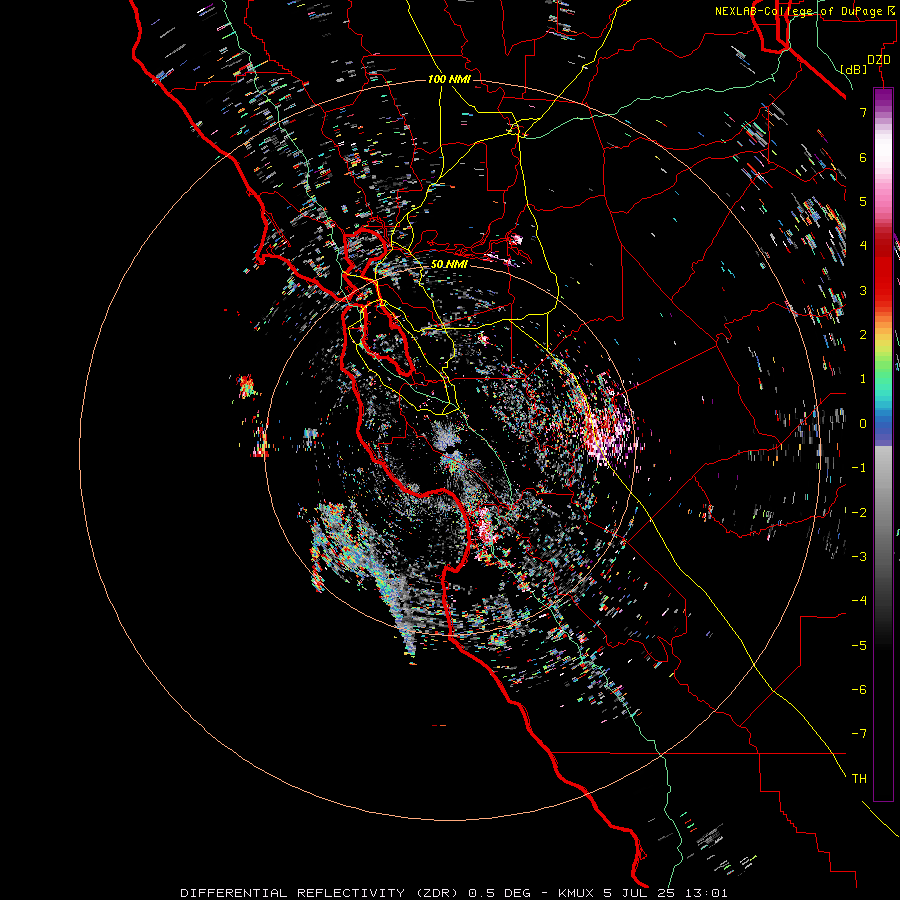Click the "0" value on color scale
This screenshot has height=900, width=900.
click(863, 424)
